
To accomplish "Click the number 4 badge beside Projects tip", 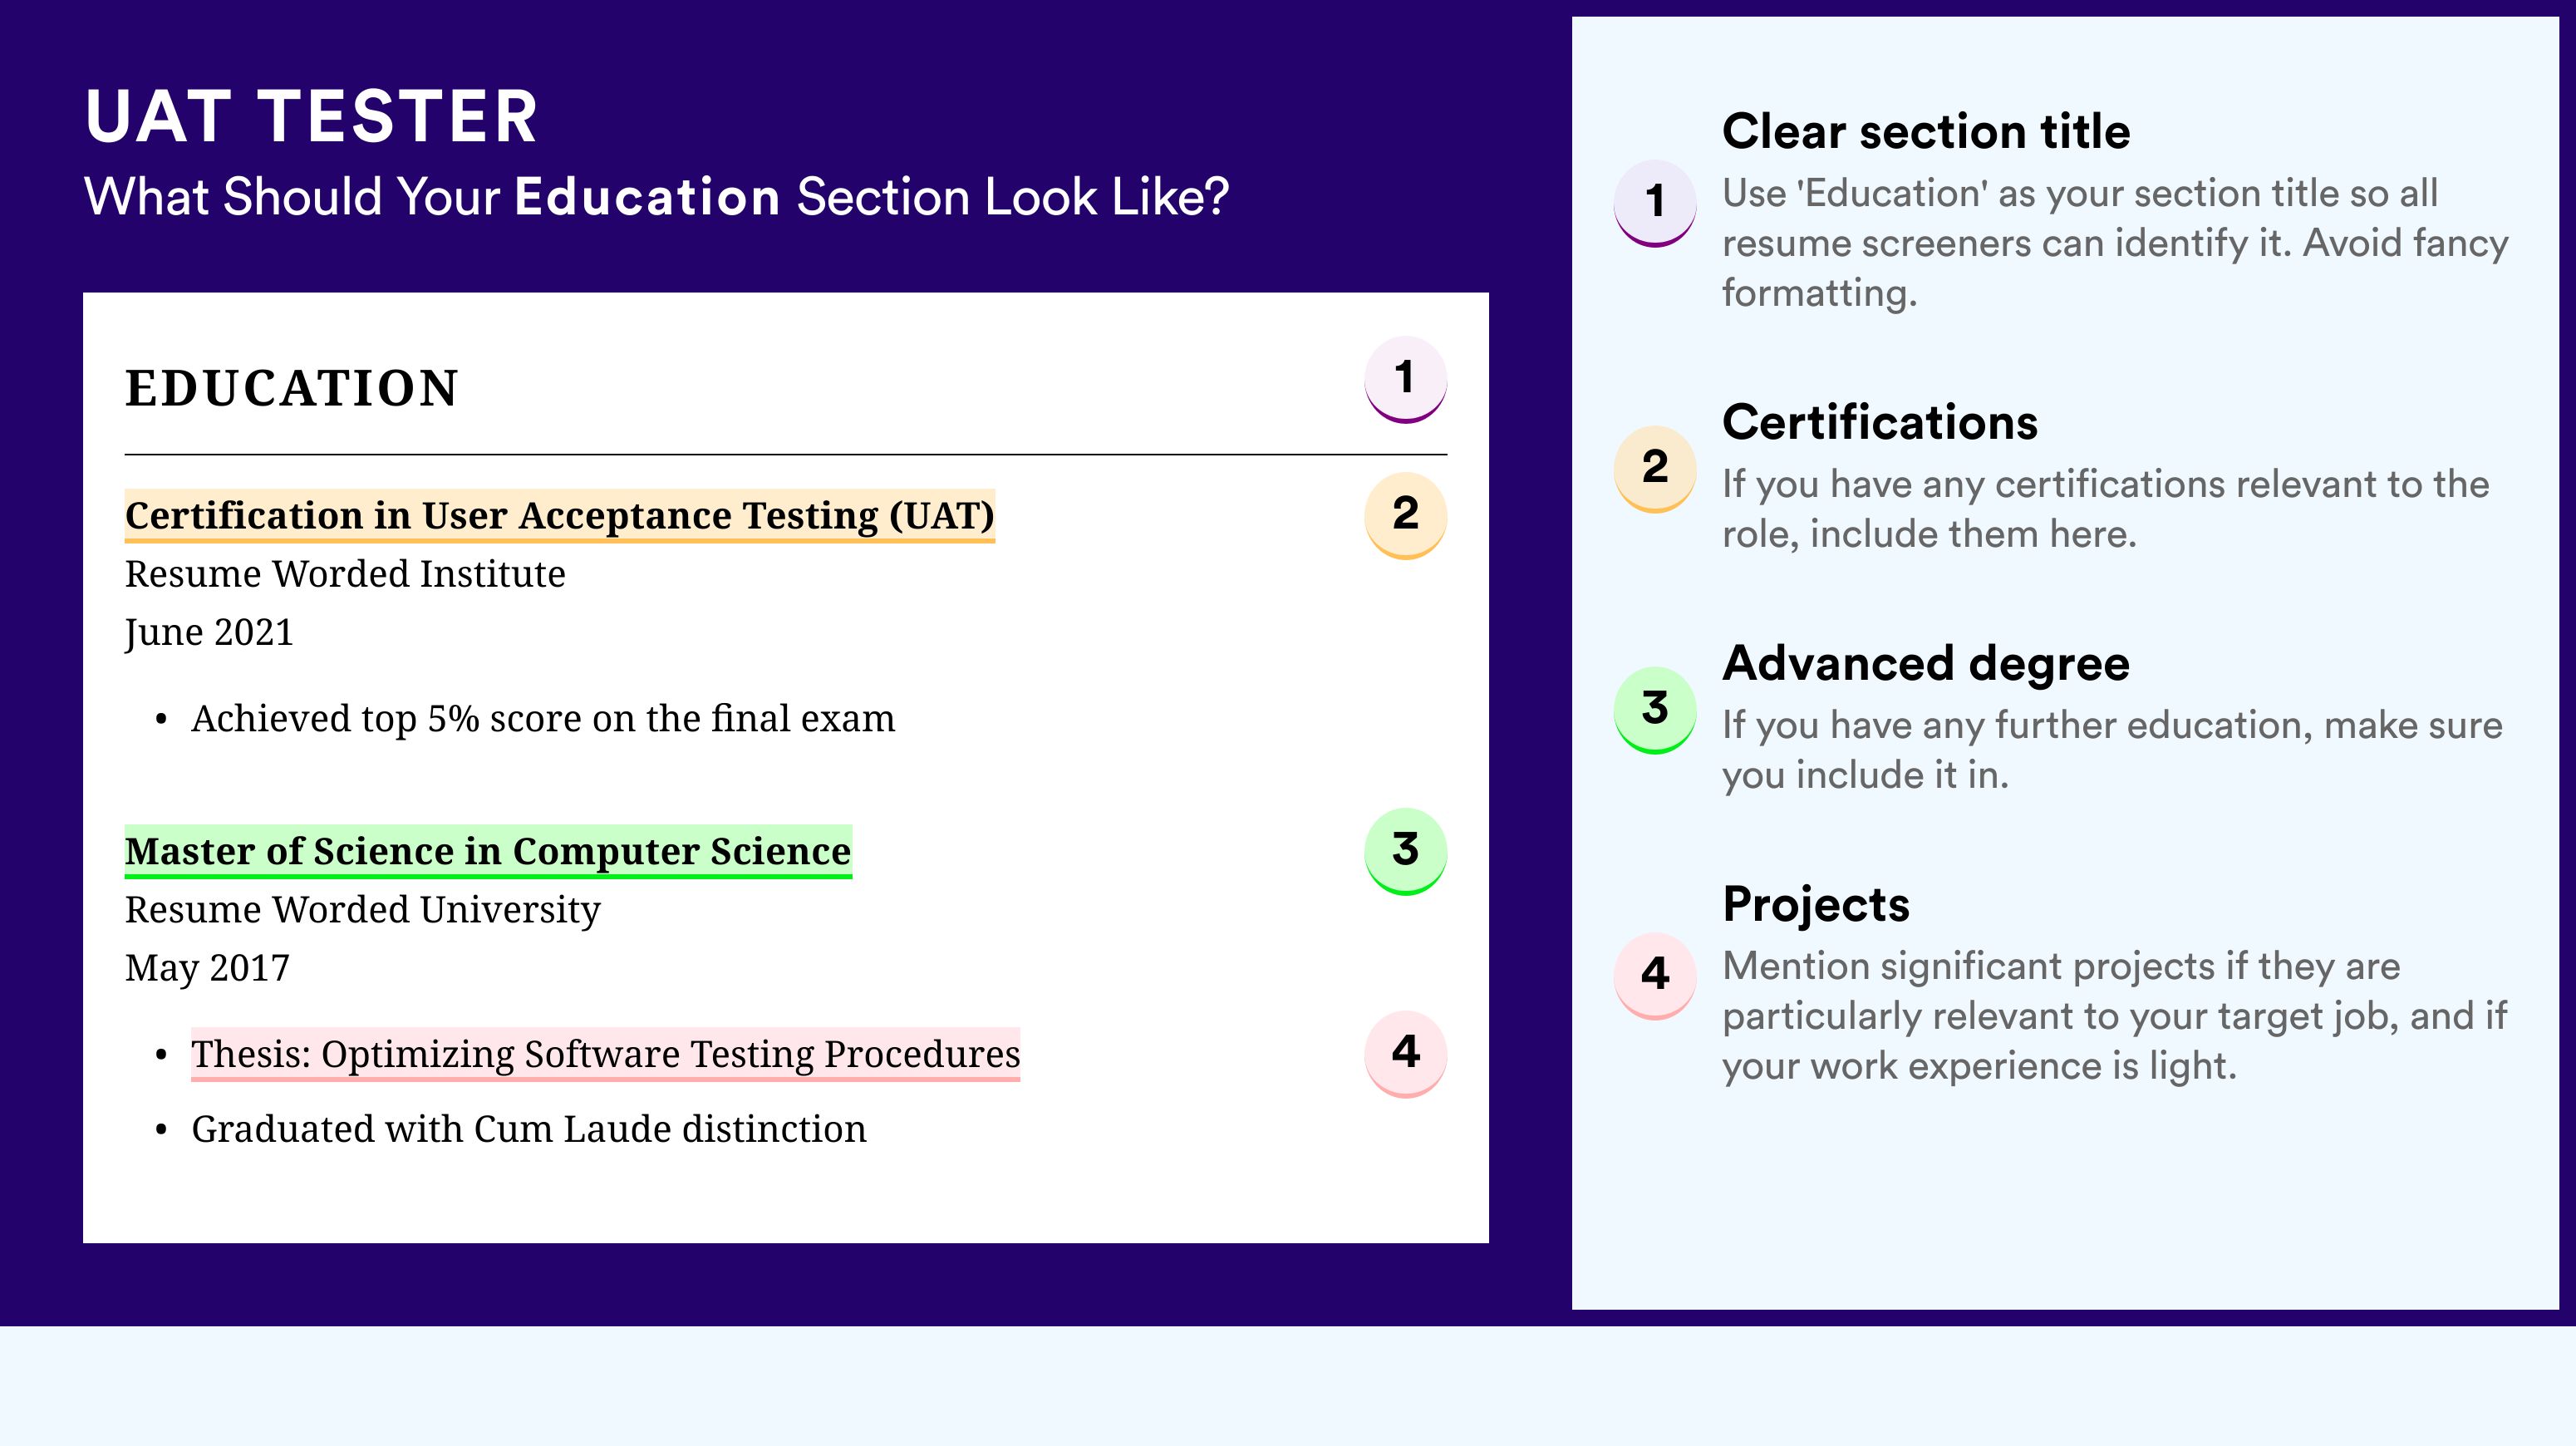I will [1655, 976].
